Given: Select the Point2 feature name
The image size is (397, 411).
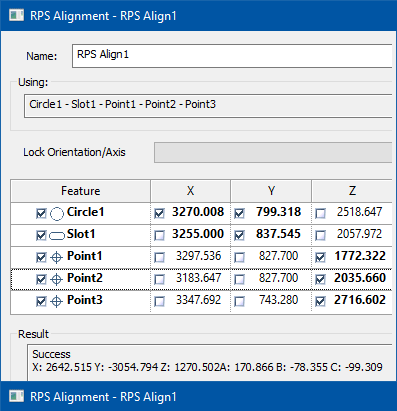Looking at the screenshot, I should coord(85,278).
